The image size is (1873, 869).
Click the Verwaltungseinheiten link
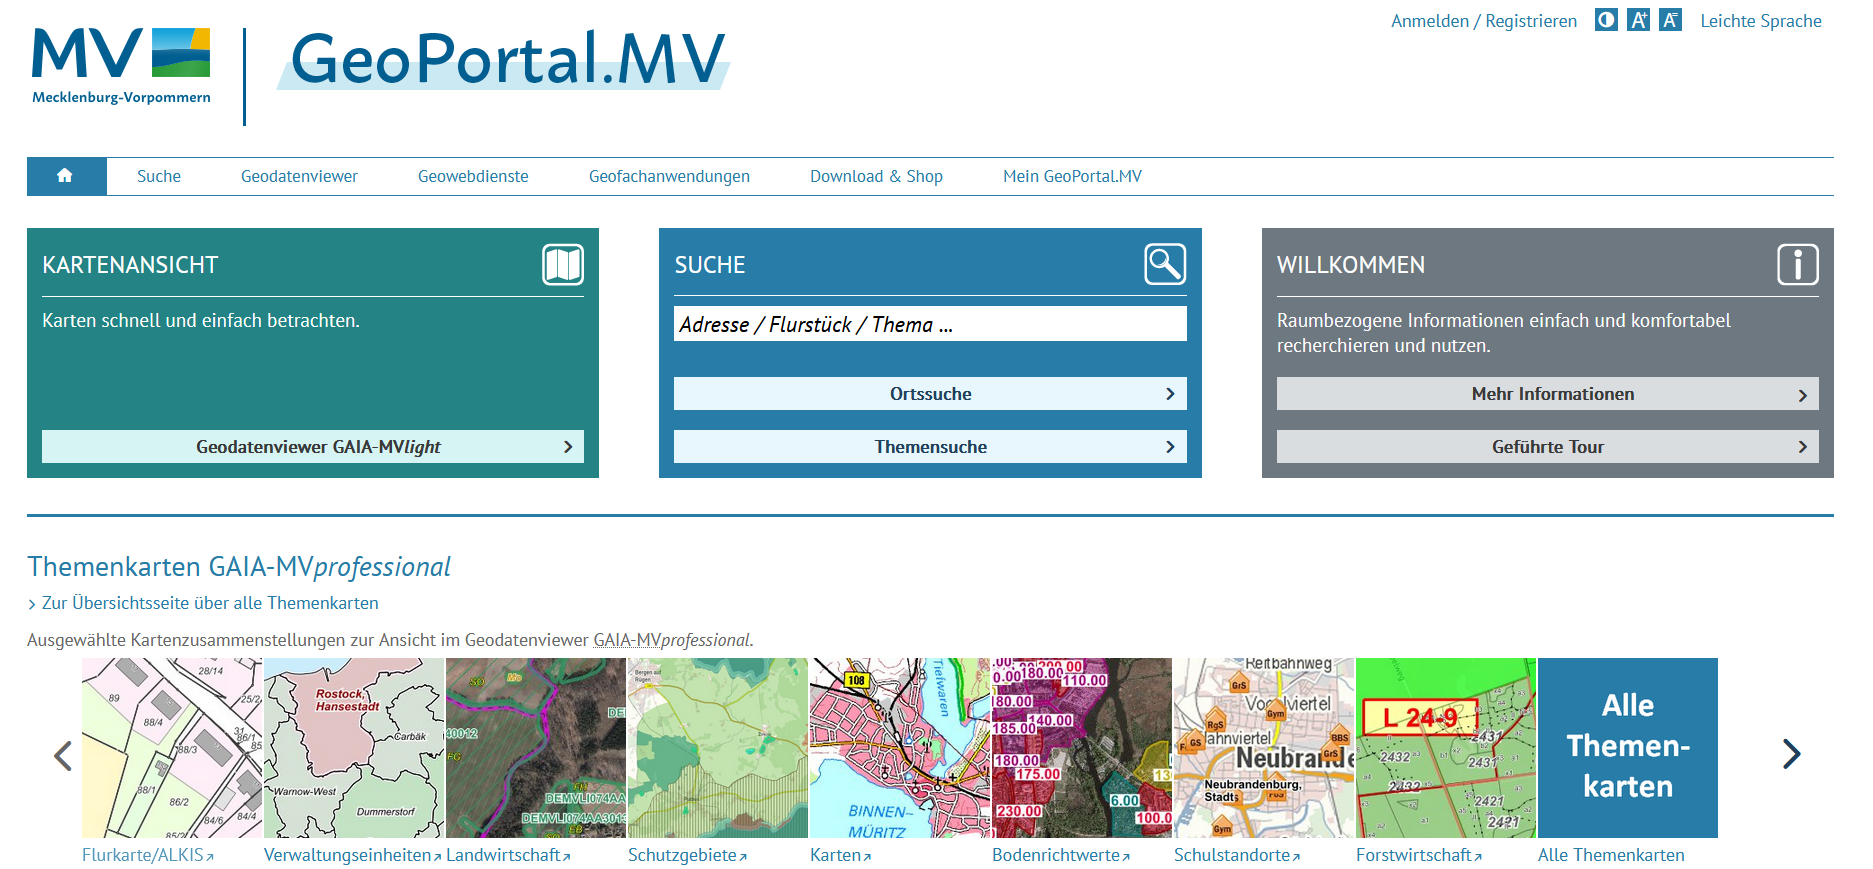click(353, 855)
